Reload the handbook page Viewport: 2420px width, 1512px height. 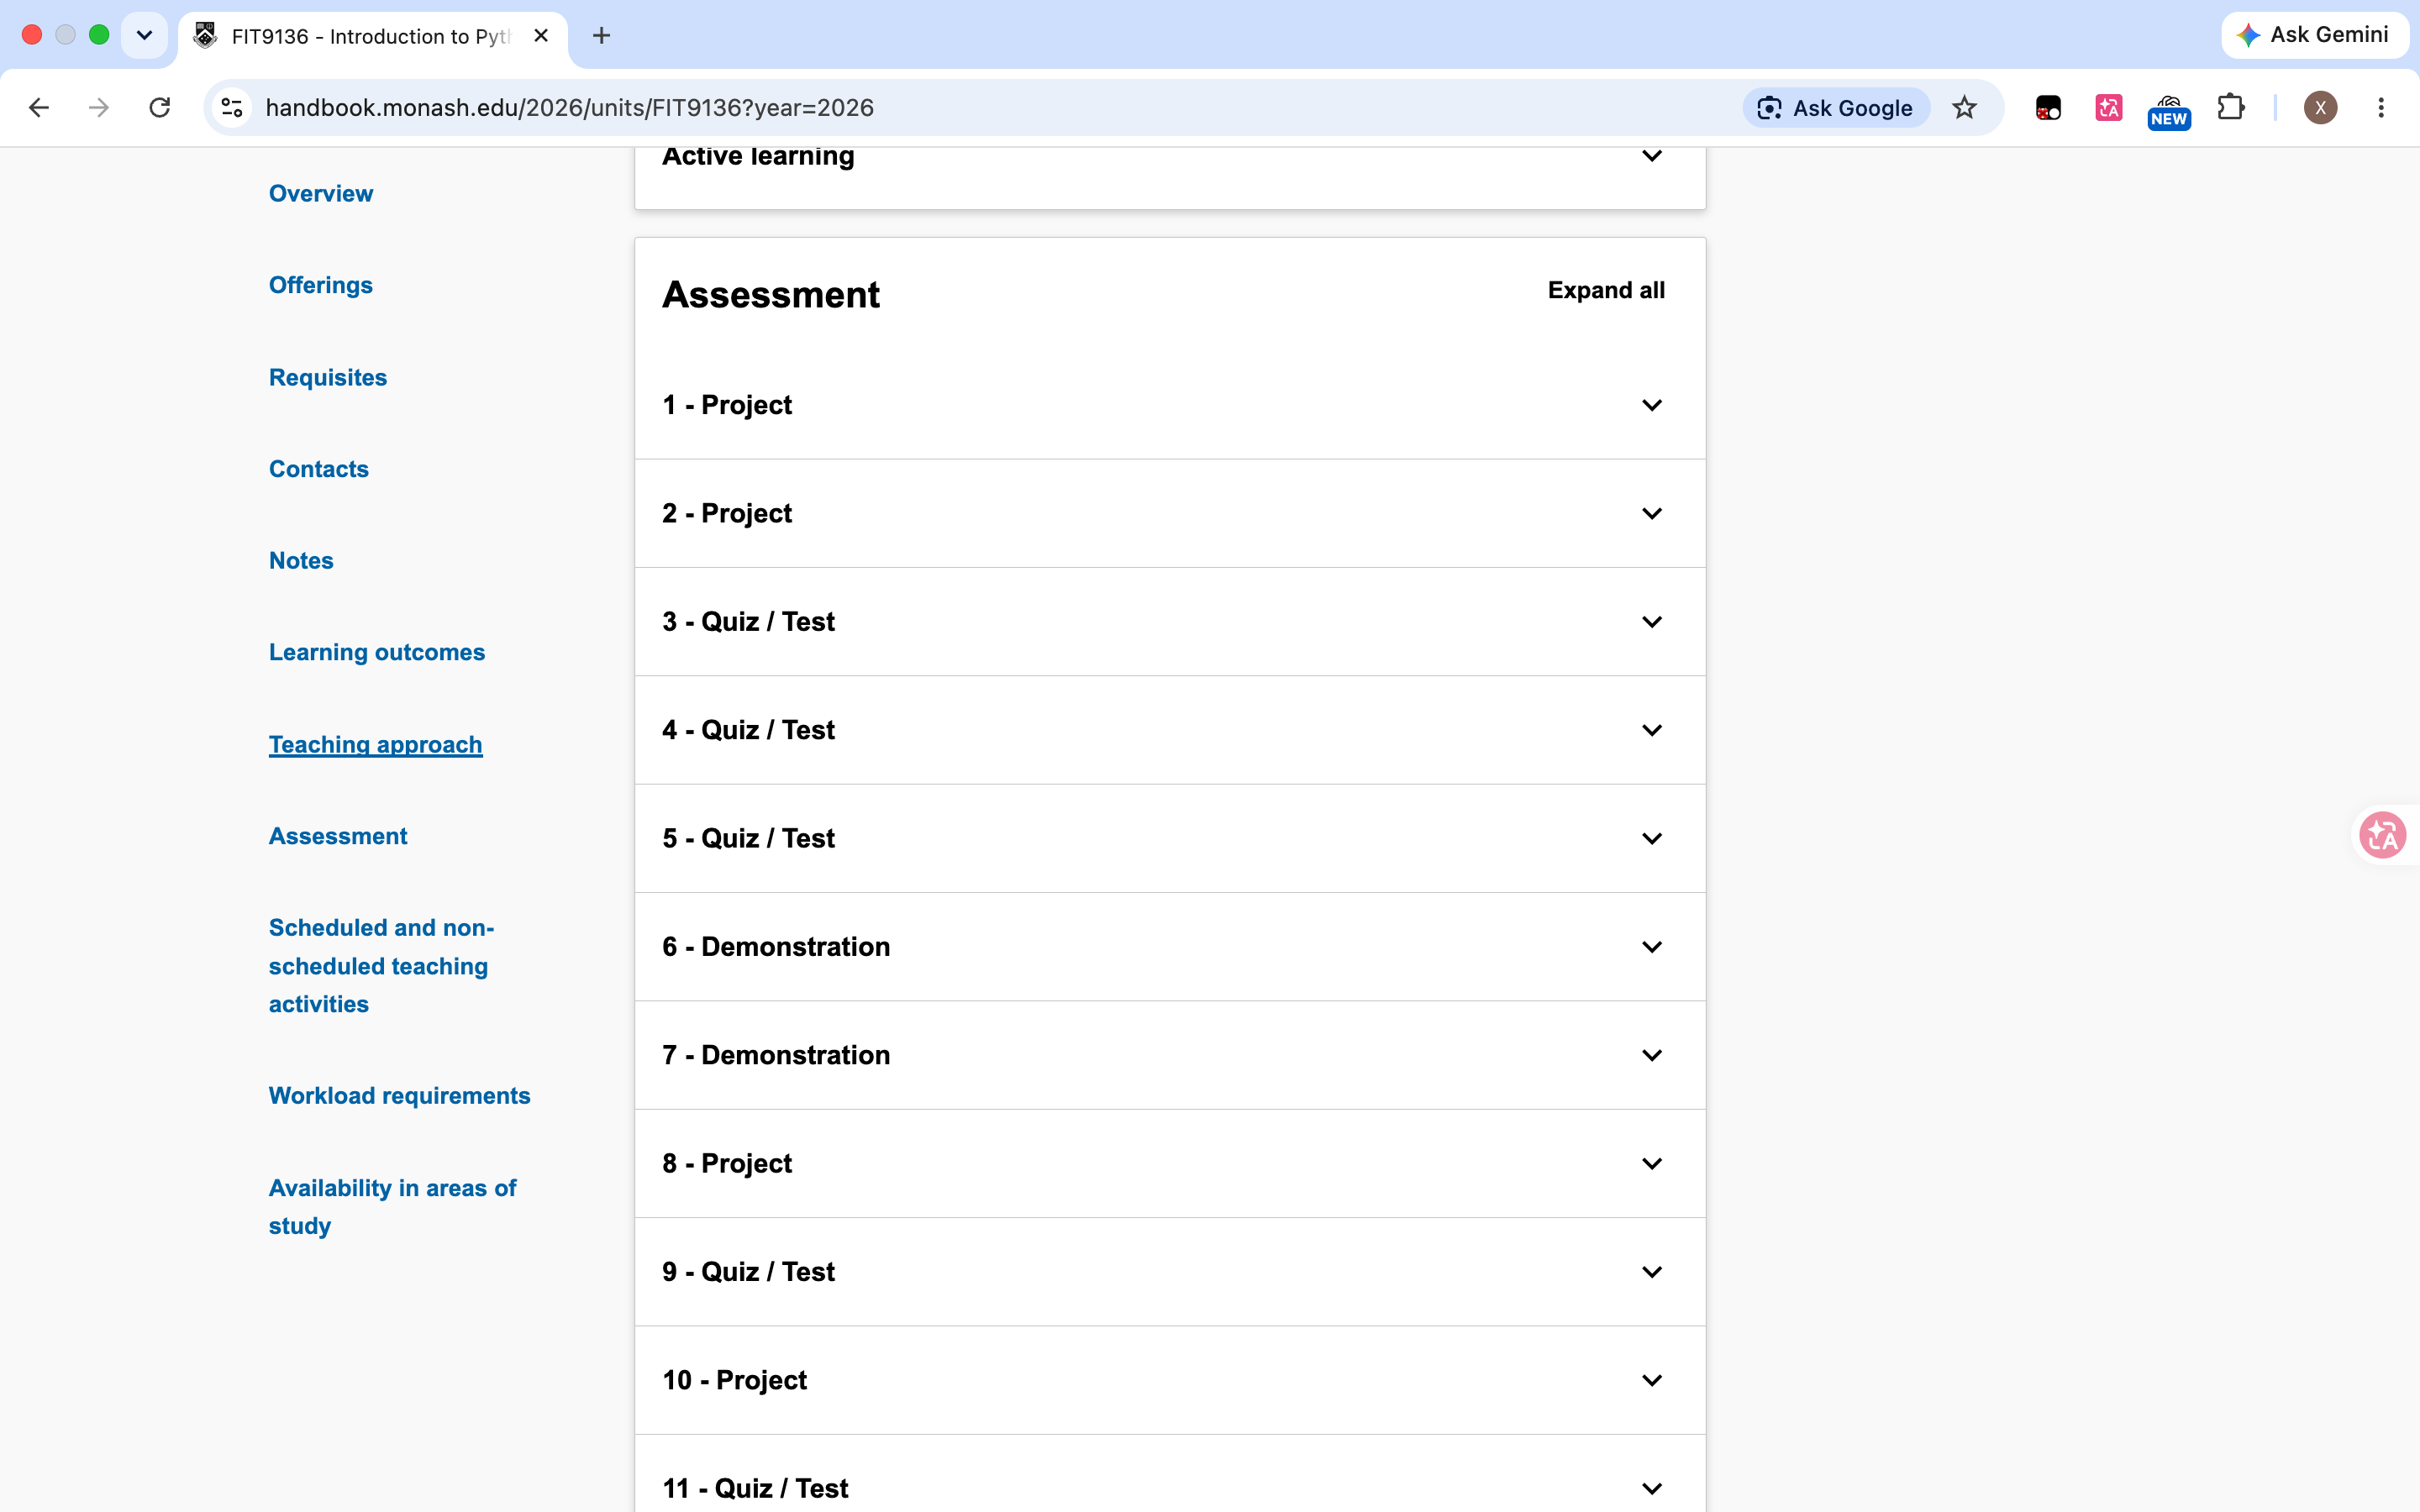coord(160,108)
